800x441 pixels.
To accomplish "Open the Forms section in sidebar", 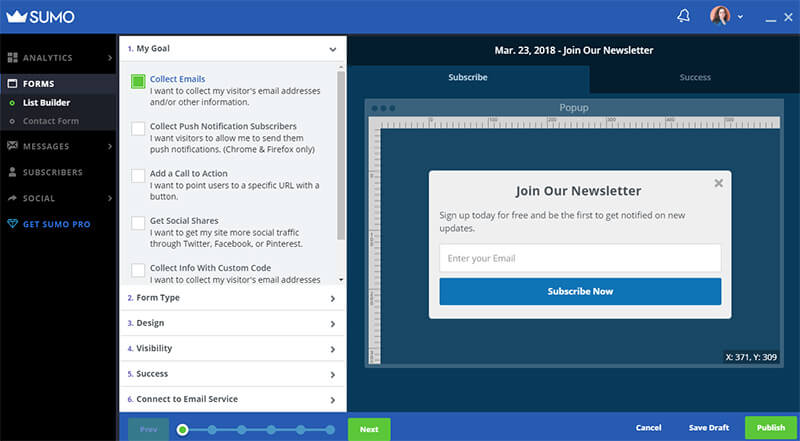I will (59, 84).
